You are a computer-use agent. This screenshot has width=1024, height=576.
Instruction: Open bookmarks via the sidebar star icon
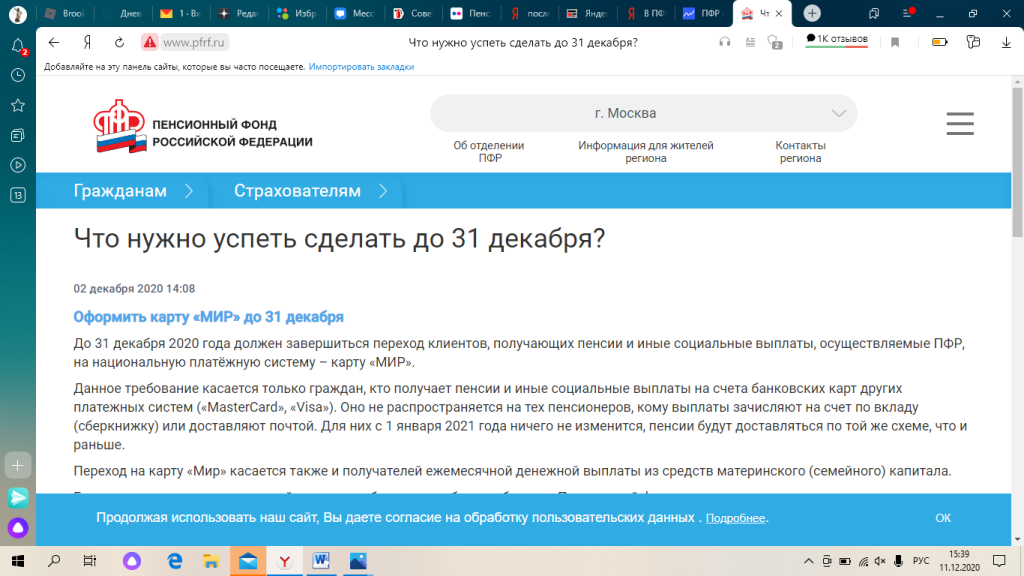tap(18, 105)
